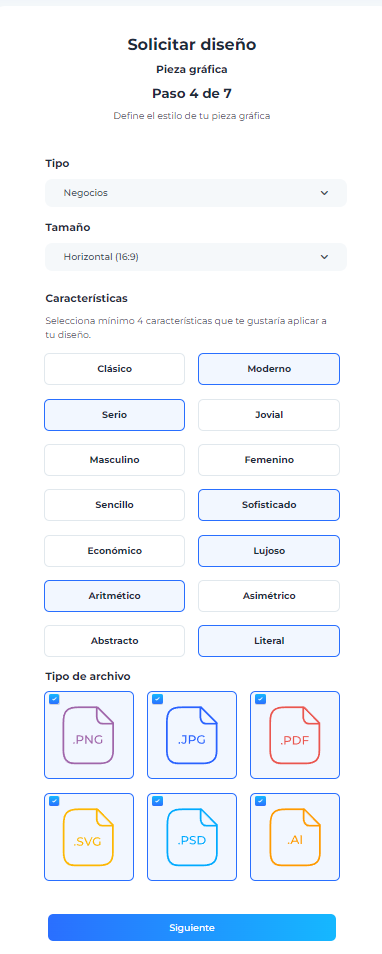Image resolution: width=382 pixels, height=954 pixels.
Task: Click the .PDF file icon
Action: tap(295, 735)
